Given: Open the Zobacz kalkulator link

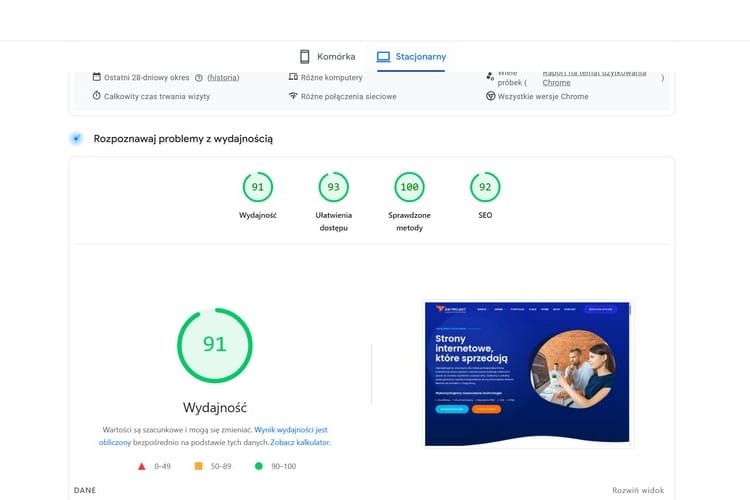Looking at the screenshot, I should click(300, 443).
